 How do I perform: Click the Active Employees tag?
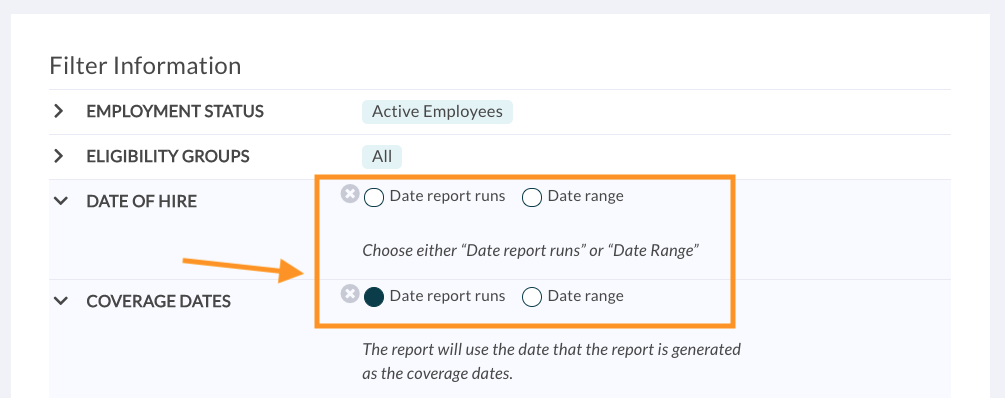pyautogui.click(x=437, y=112)
